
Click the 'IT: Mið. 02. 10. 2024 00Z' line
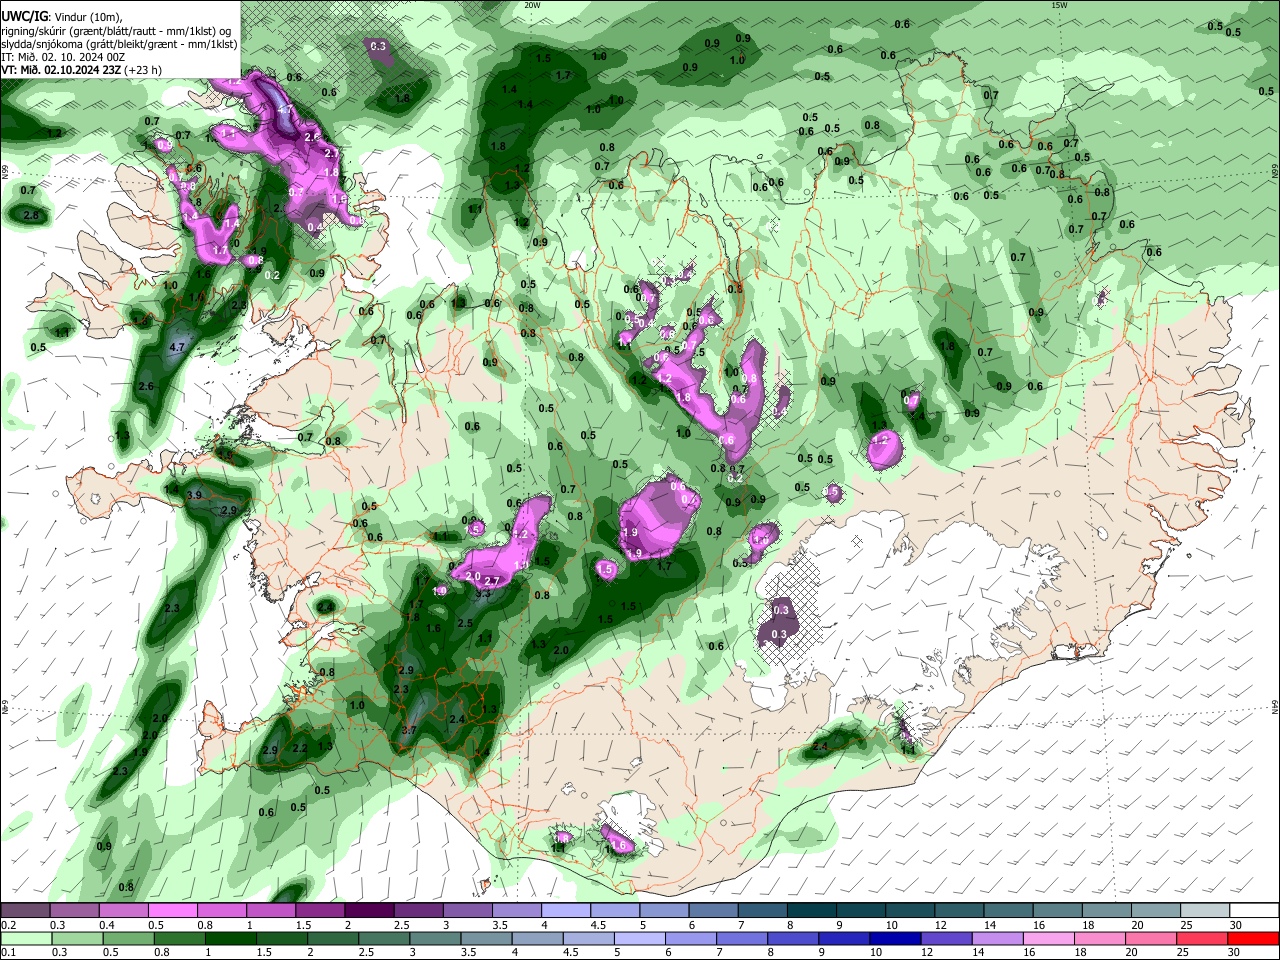point(63,57)
